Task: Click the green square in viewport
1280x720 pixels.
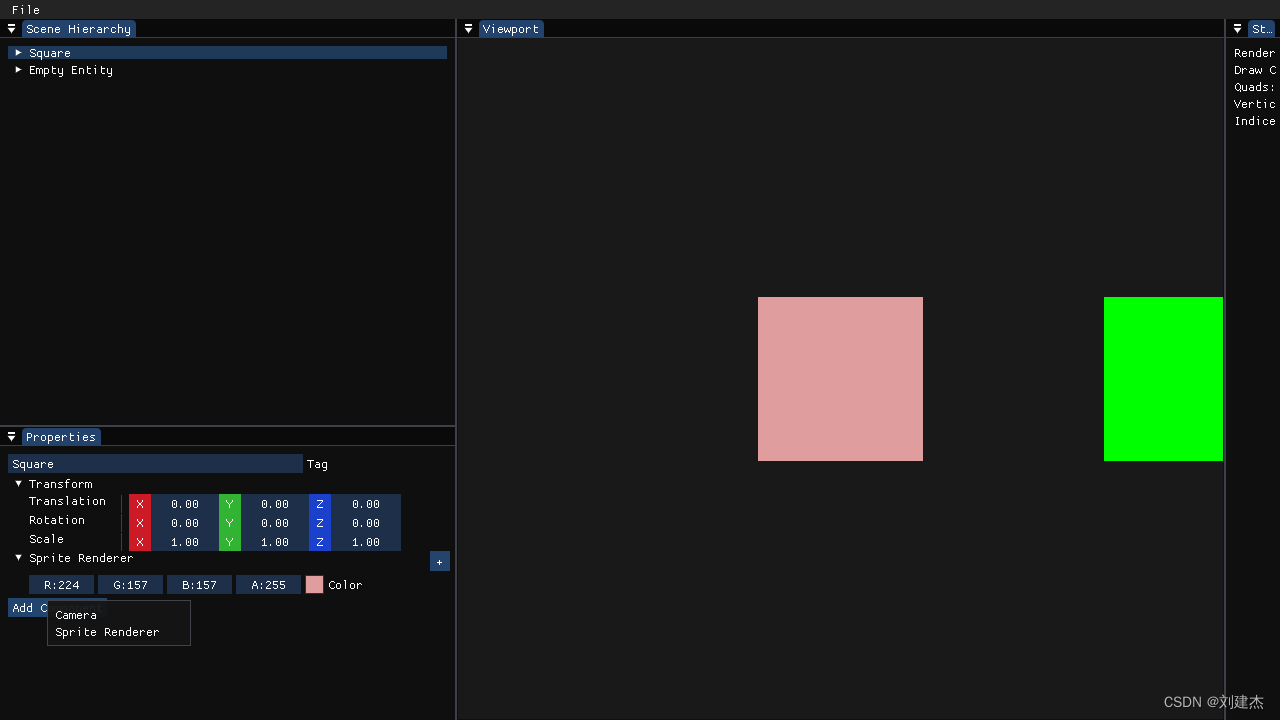Action: (x=1163, y=379)
